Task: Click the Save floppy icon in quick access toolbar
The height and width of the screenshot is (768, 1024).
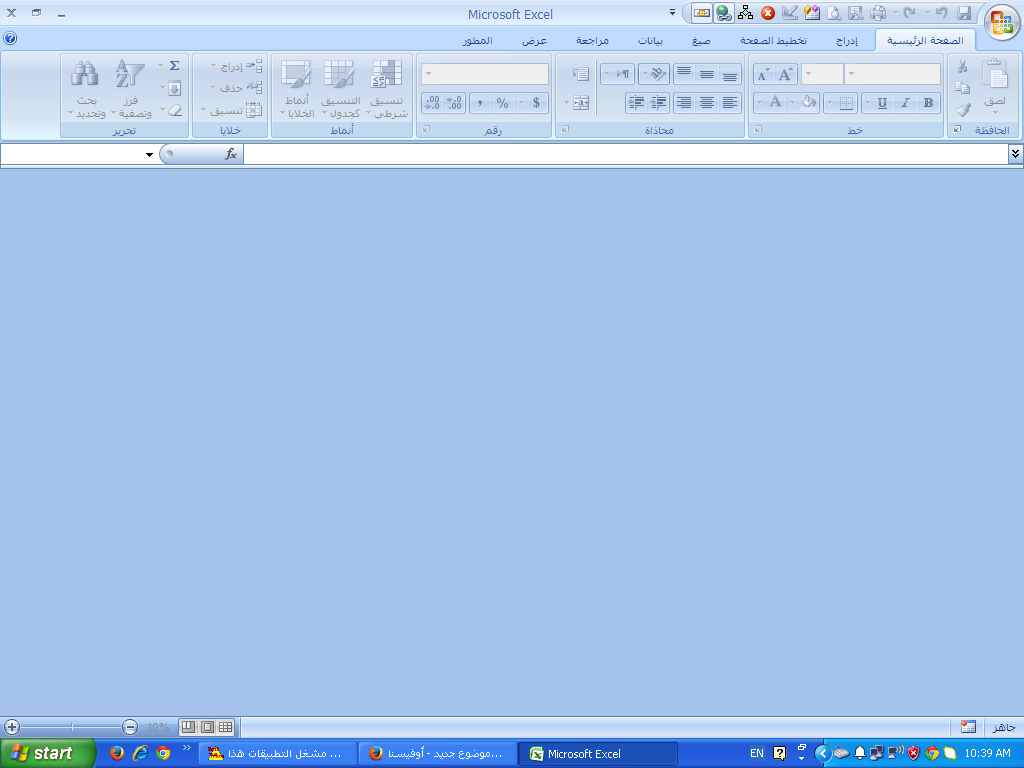Action: click(x=964, y=13)
